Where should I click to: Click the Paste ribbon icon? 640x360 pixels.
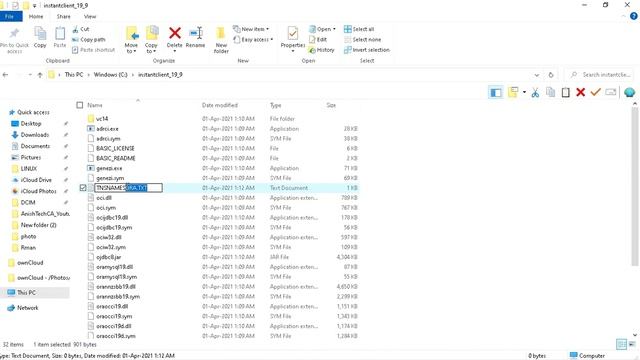coord(60,33)
